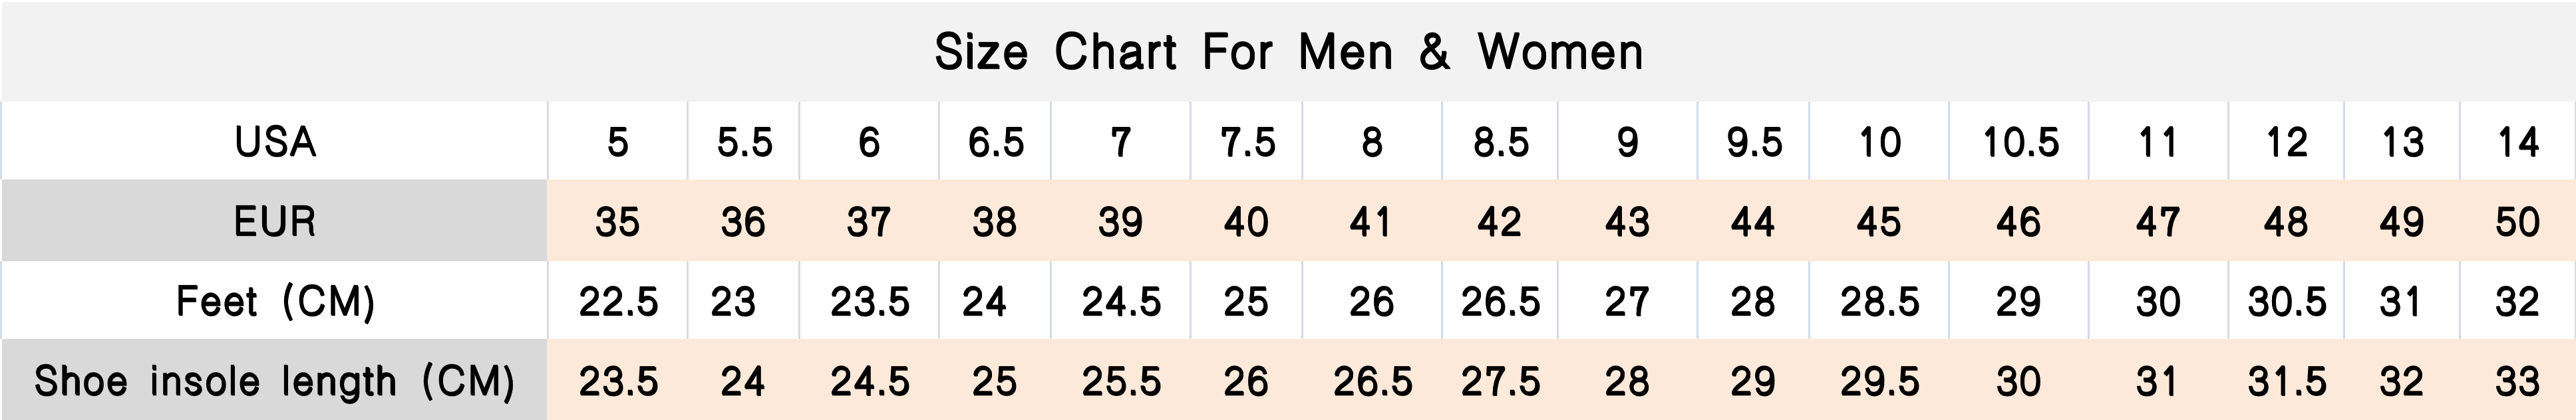Viewport: 2576px width, 420px height.
Task: Choose USA size 14 cell
Action: [2517, 142]
